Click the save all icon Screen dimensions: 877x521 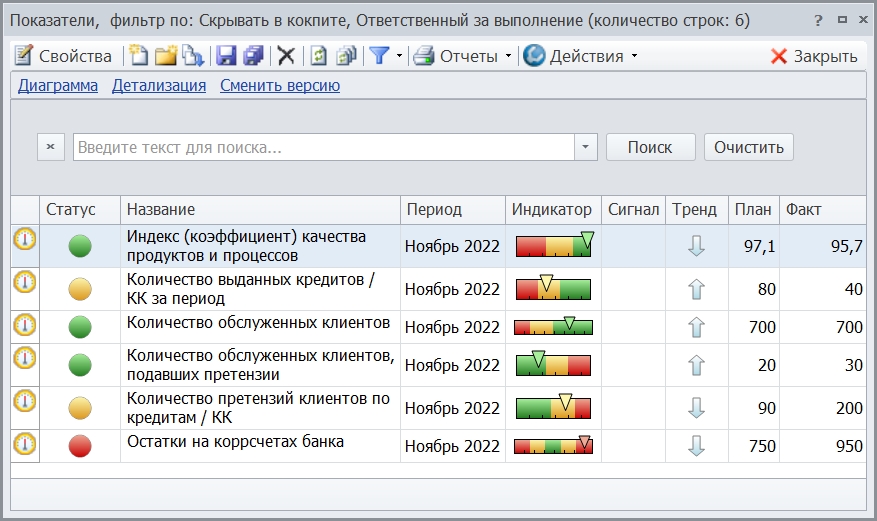253,56
